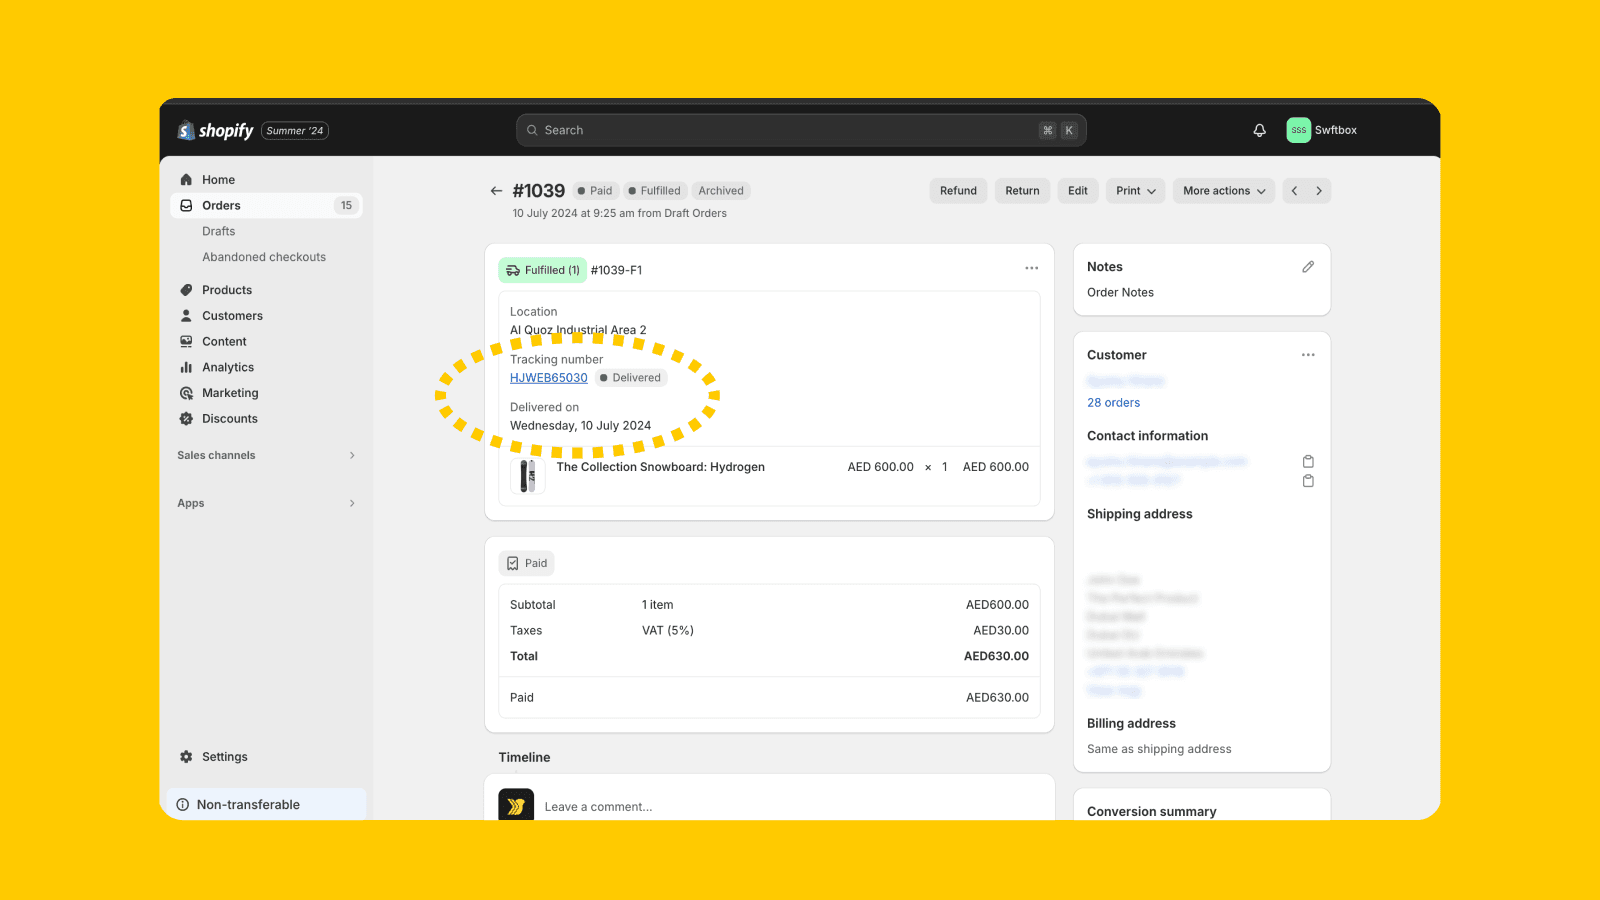The height and width of the screenshot is (900, 1600).
Task: Open the More actions dropdown
Action: click(x=1223, y=190)
